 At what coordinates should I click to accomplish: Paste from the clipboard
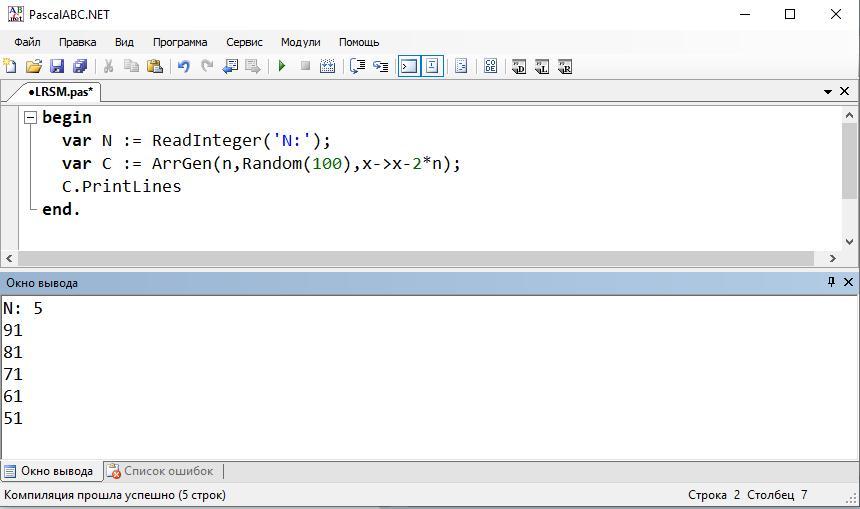tap(155, 66)
